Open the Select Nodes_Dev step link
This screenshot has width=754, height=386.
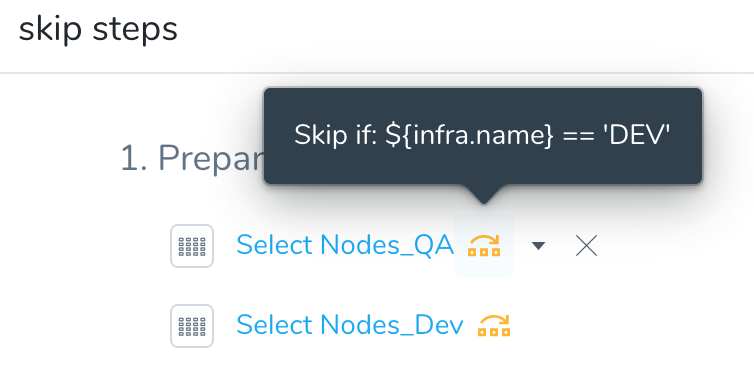click(x=350, y=325)
